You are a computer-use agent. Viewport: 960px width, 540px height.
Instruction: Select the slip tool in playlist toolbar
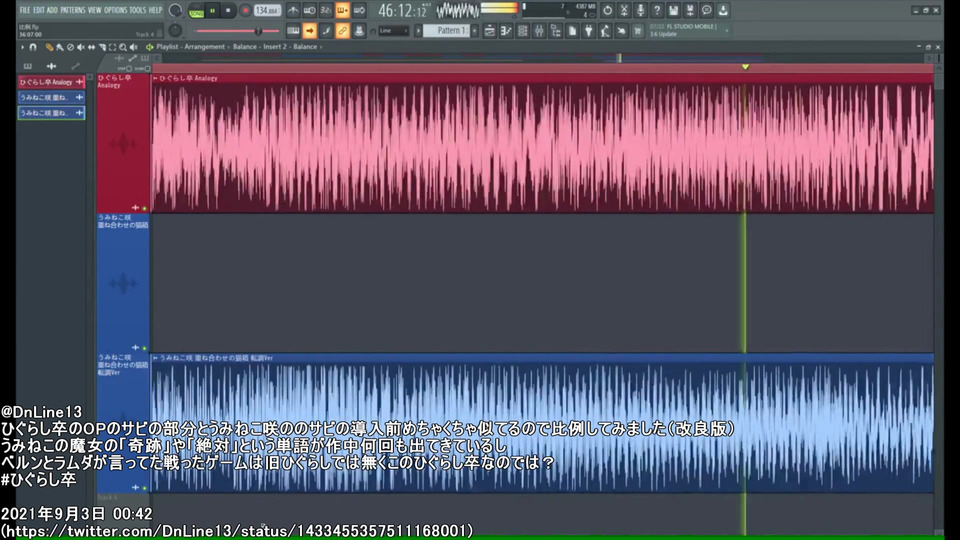(91, 47)
